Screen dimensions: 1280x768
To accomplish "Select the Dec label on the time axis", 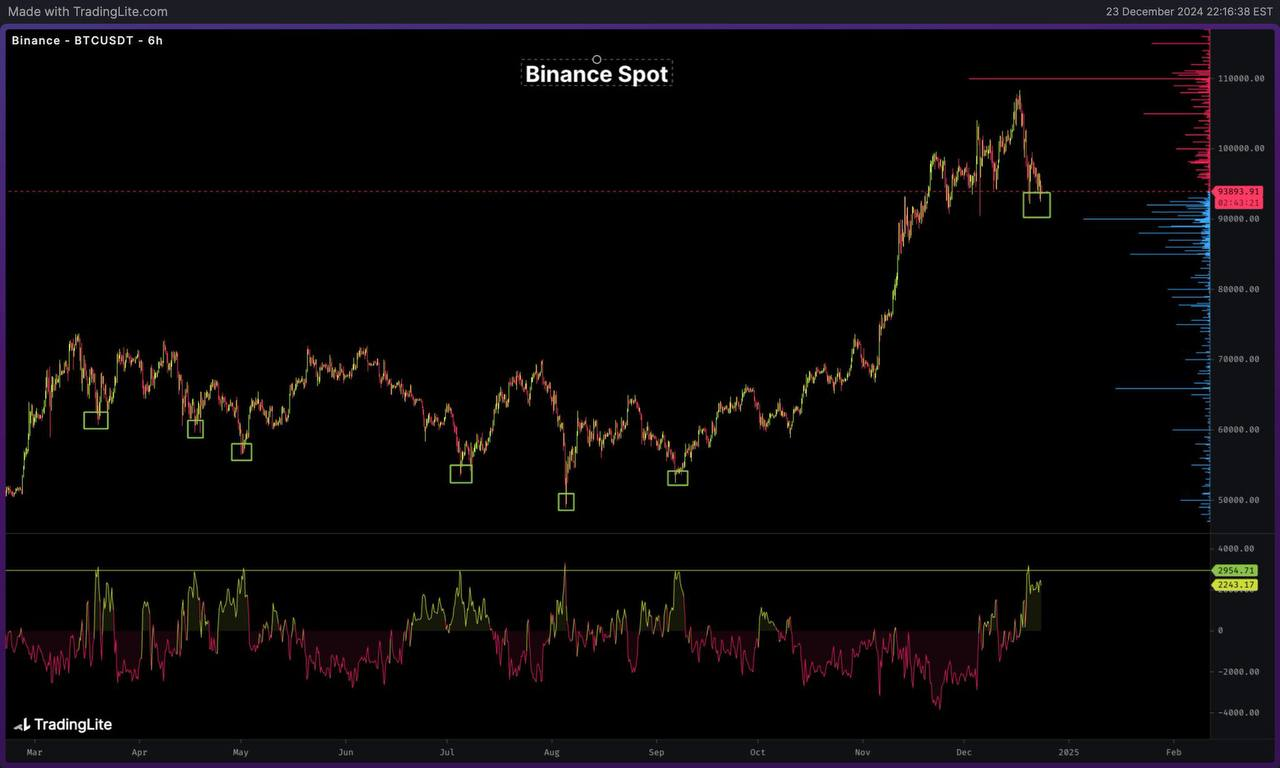I will (x=963, y=752).
